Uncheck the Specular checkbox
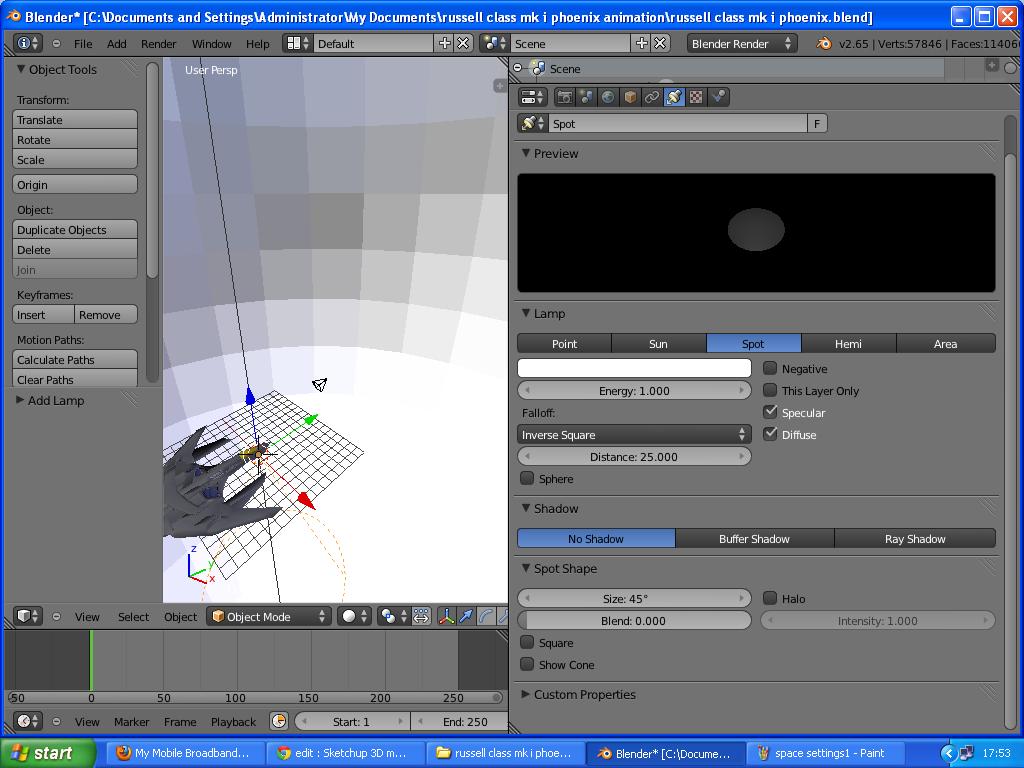 (x=770, y=412)
